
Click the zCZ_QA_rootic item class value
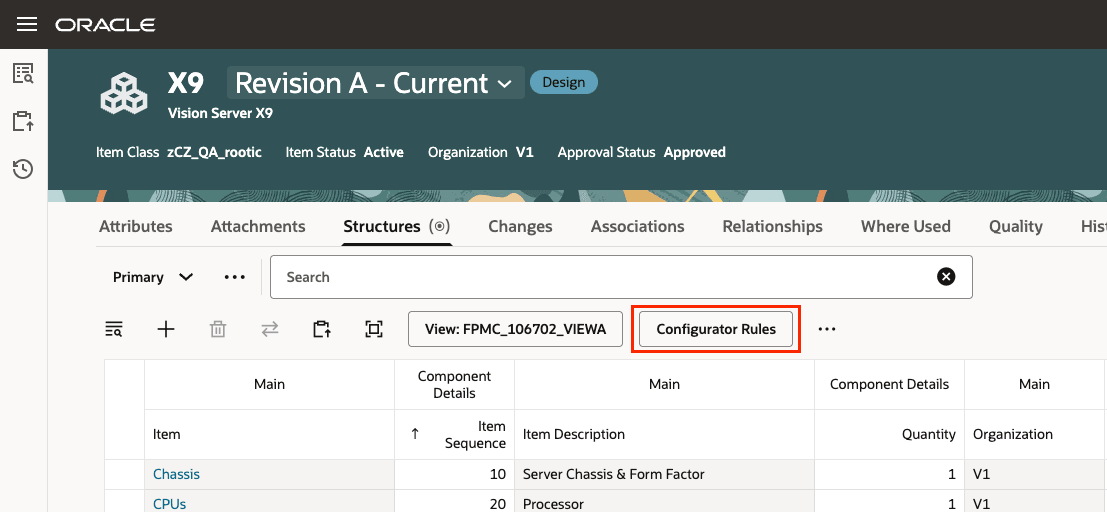coord(214,152)
